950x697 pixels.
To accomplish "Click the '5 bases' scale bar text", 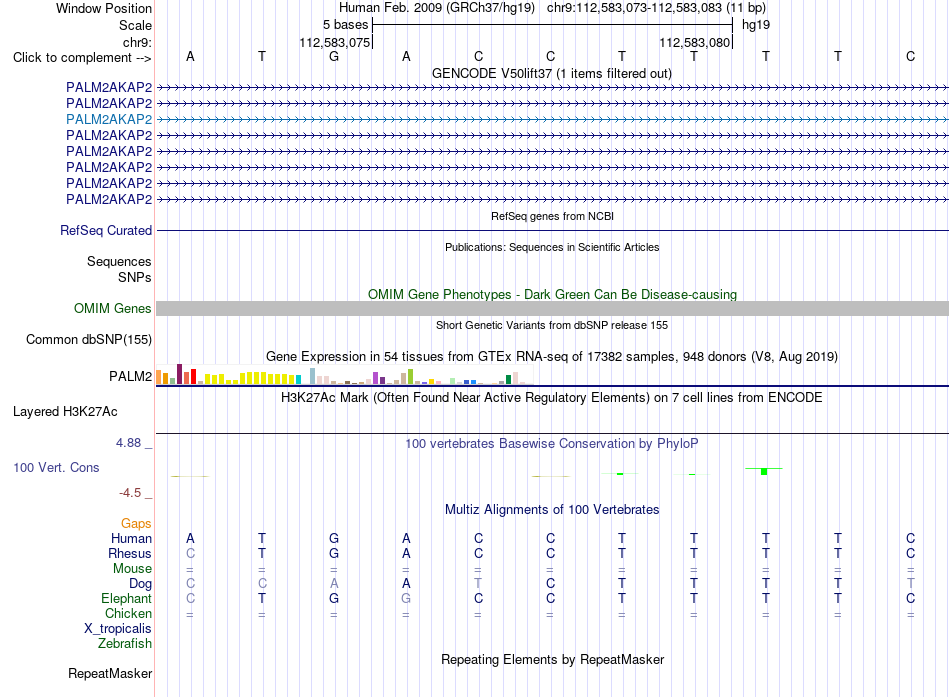I will [345, 25].
